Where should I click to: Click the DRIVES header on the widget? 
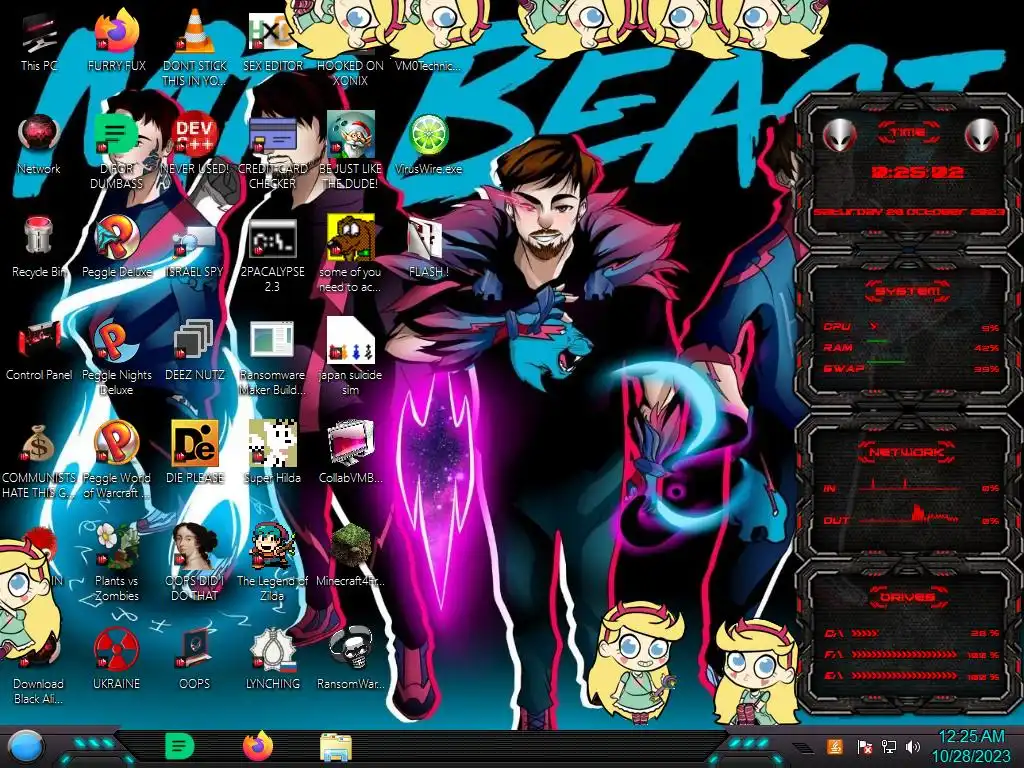908,597
